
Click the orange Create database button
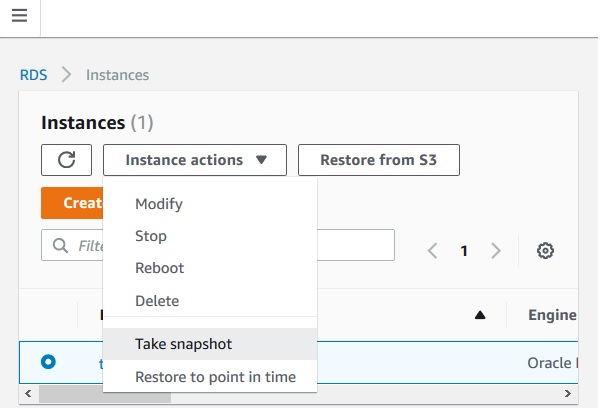(x=72, y=203)
